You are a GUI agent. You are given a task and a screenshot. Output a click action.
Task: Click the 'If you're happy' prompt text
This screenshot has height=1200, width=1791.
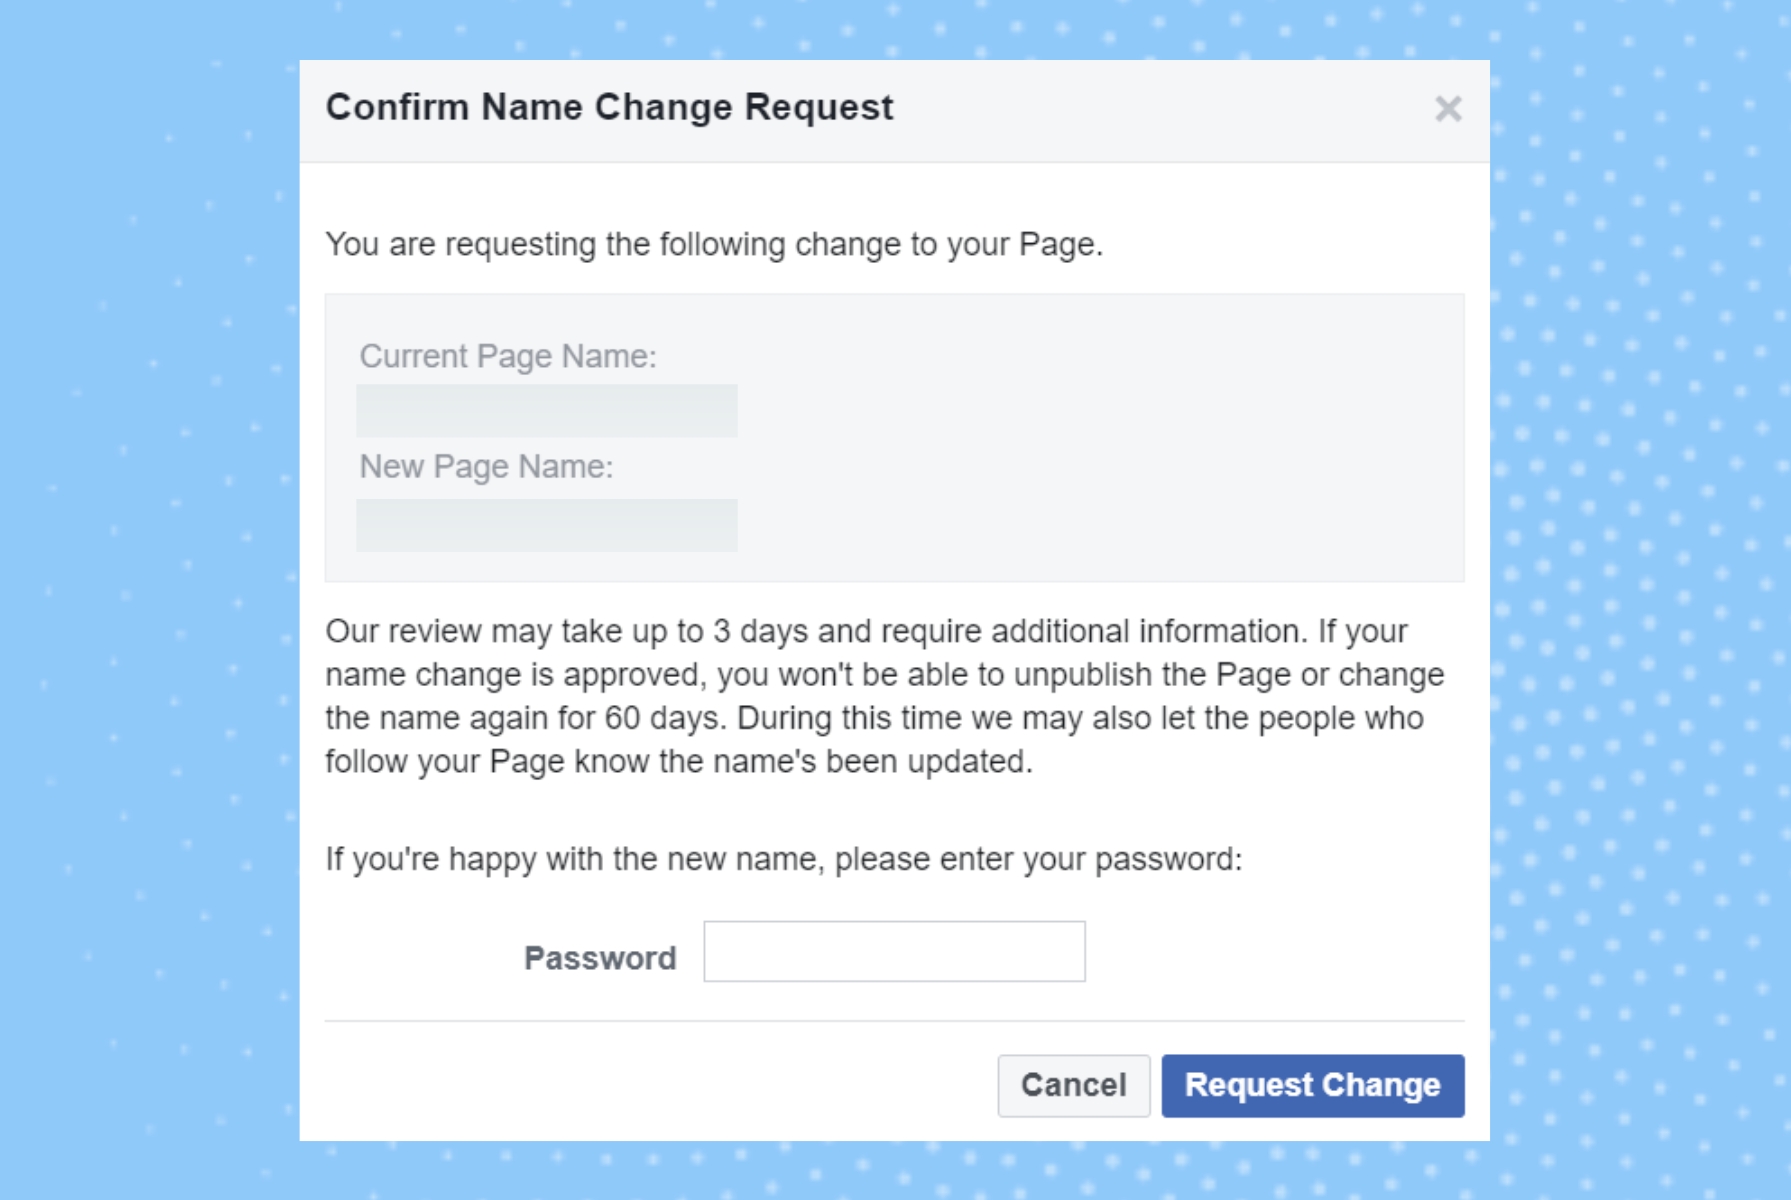(x=783, y=859)
